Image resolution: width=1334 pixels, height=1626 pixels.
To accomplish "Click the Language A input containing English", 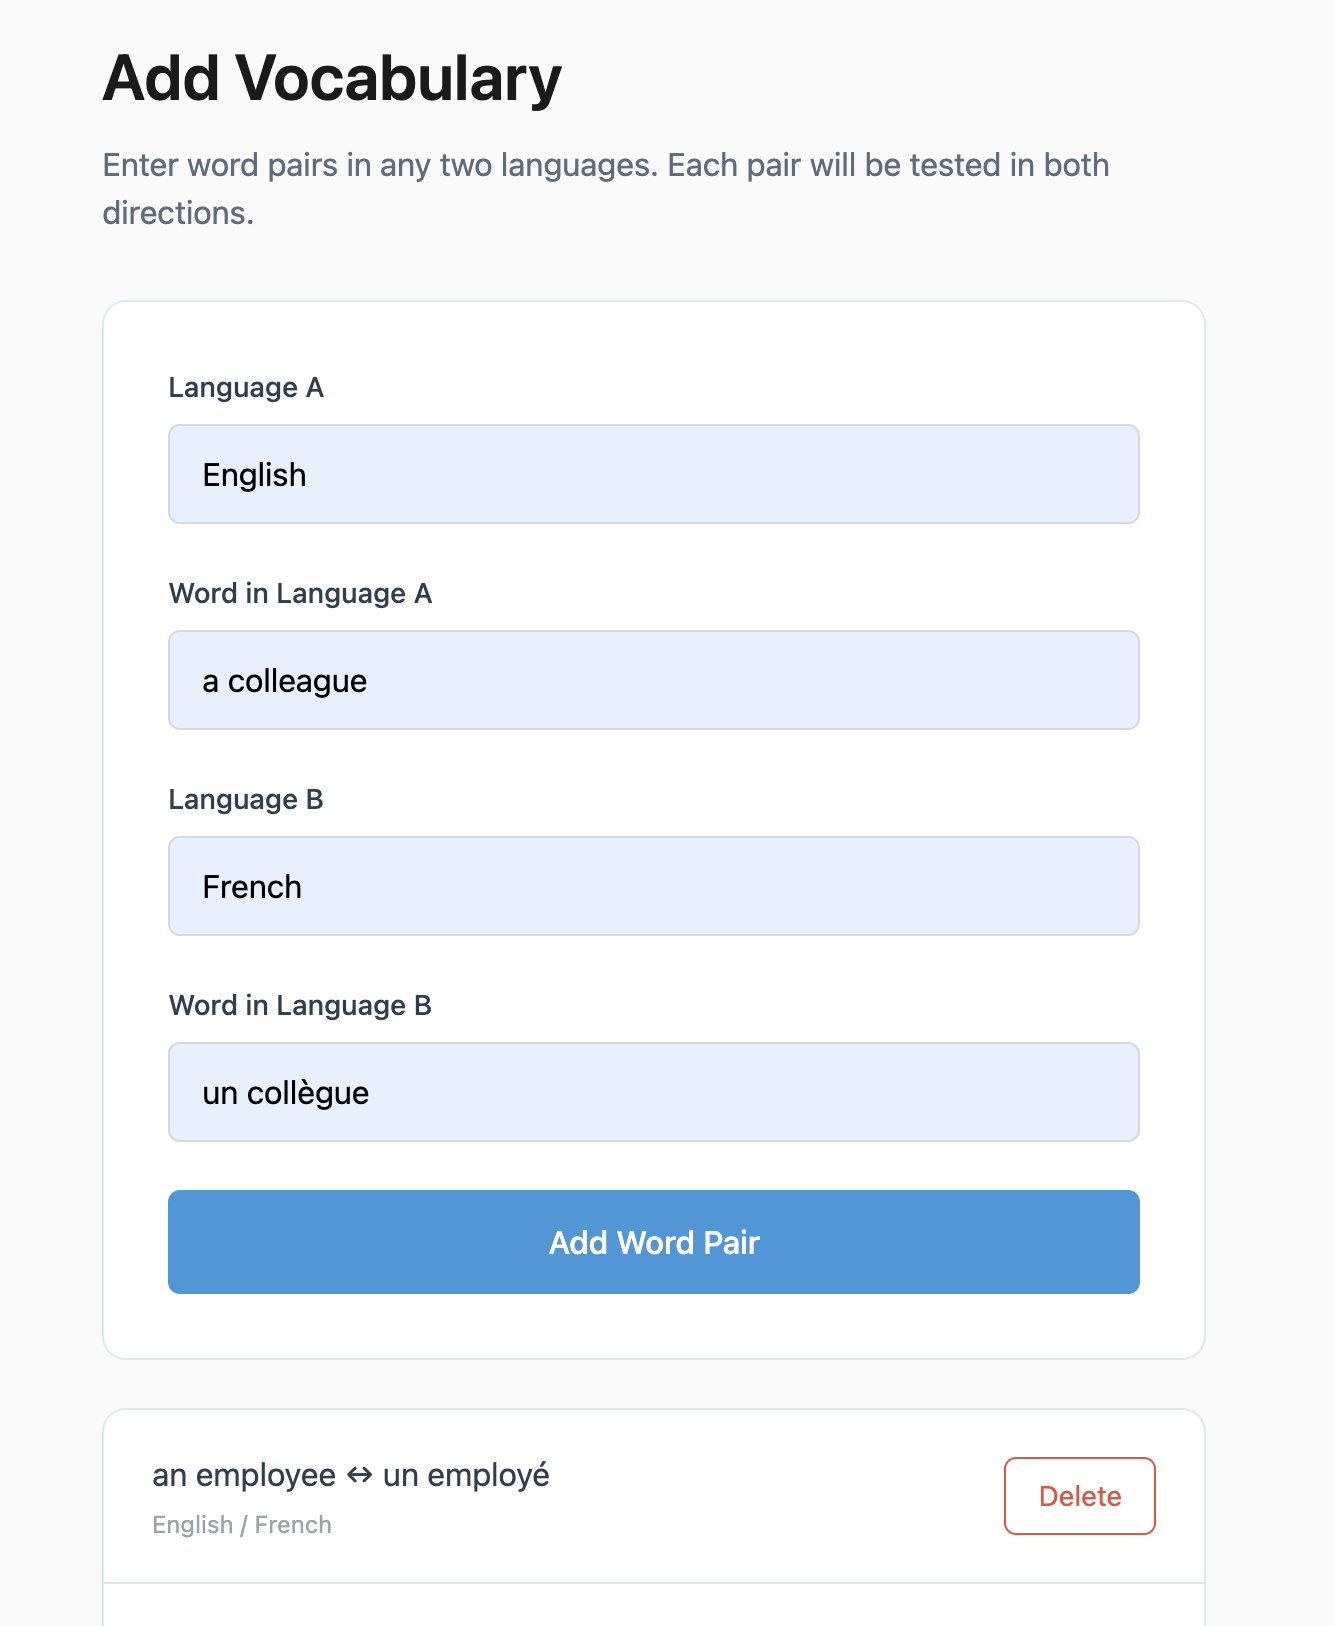I will pos(653,474).
